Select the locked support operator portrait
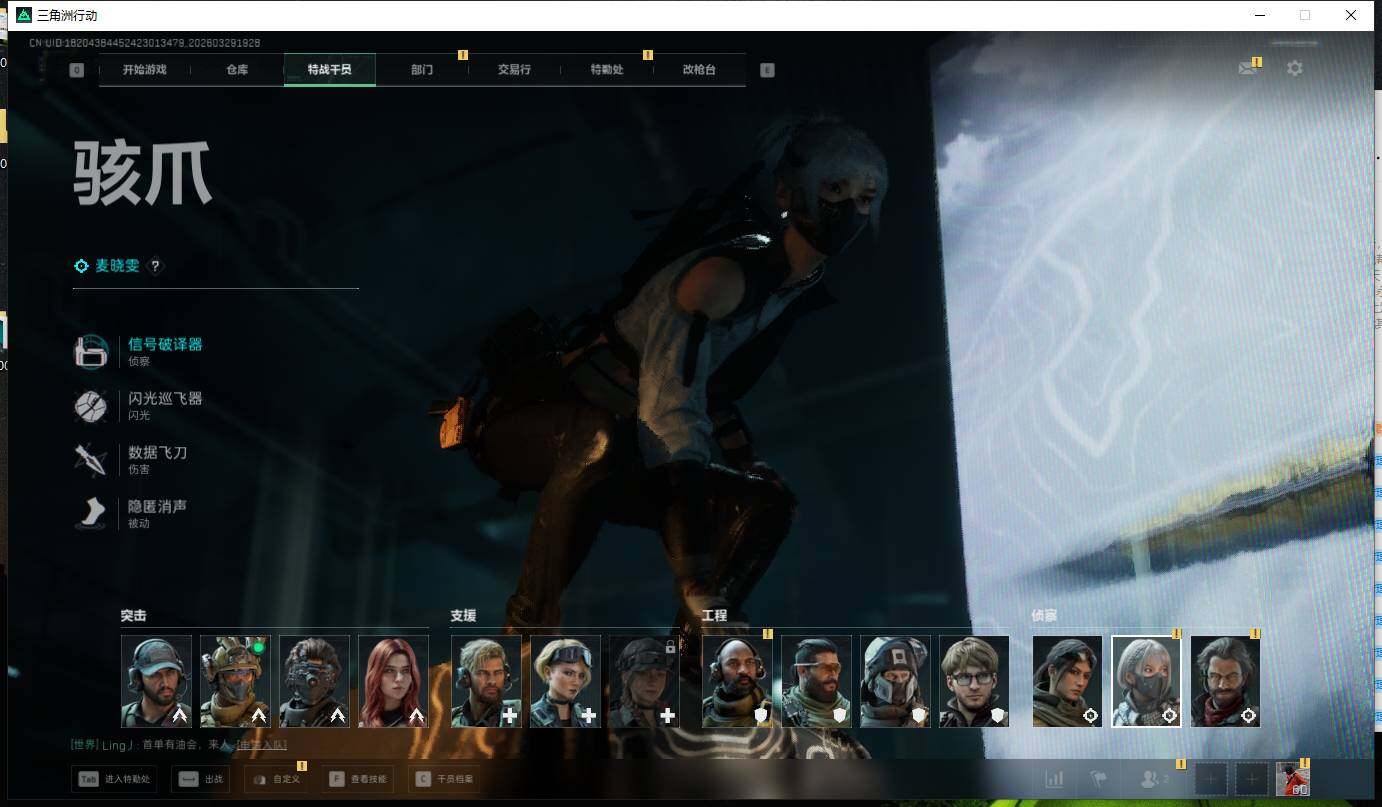This screenshot has width=1382, height=807. tap(644, 681)
